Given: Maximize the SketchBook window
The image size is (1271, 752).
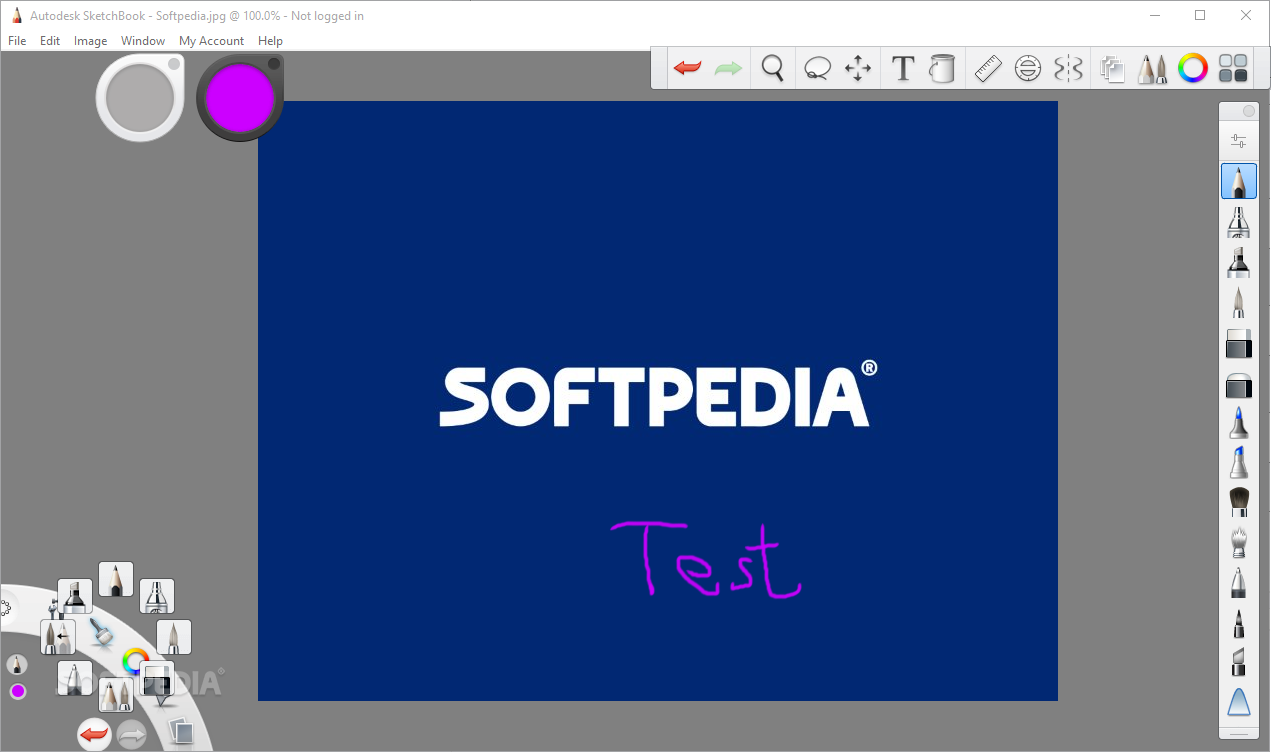Looking at the screenshot, I should click(1200, 15).
